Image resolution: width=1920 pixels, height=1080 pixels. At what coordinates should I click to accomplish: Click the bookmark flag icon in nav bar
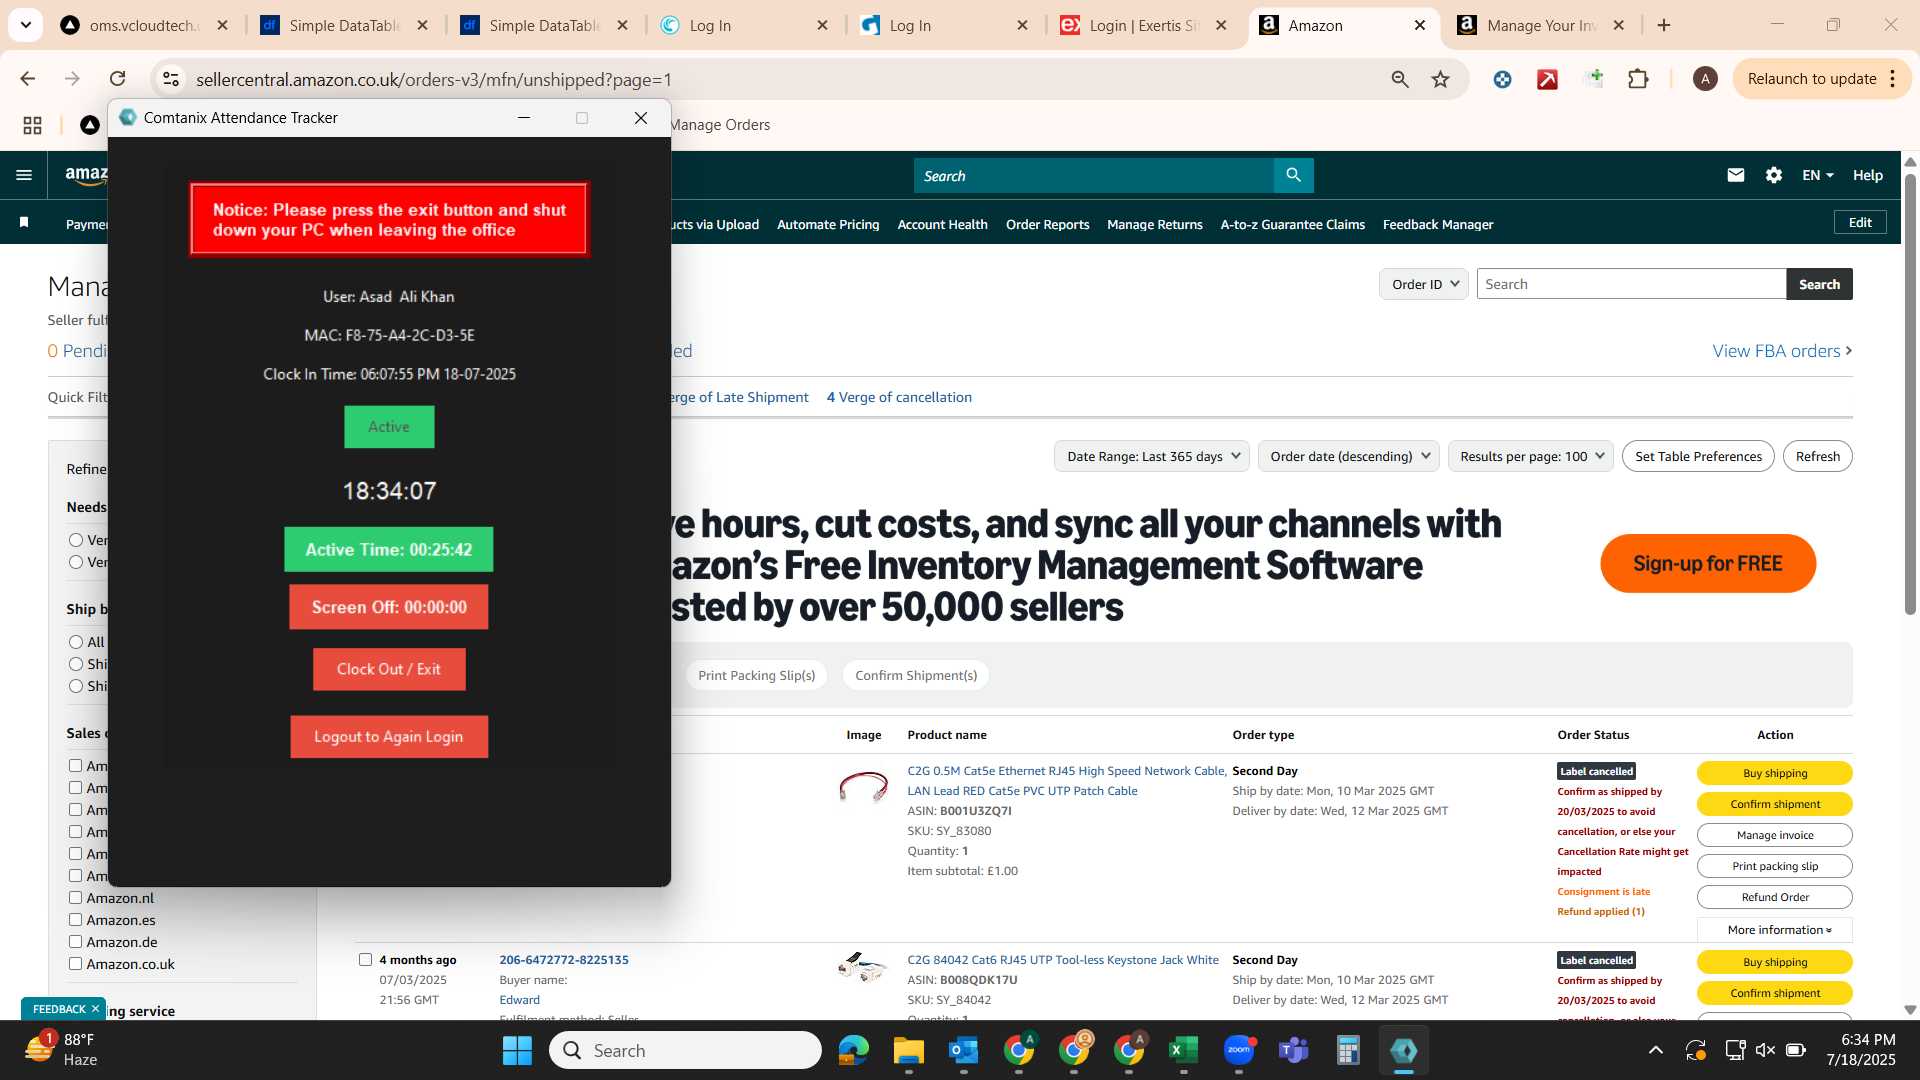[24, 223]
